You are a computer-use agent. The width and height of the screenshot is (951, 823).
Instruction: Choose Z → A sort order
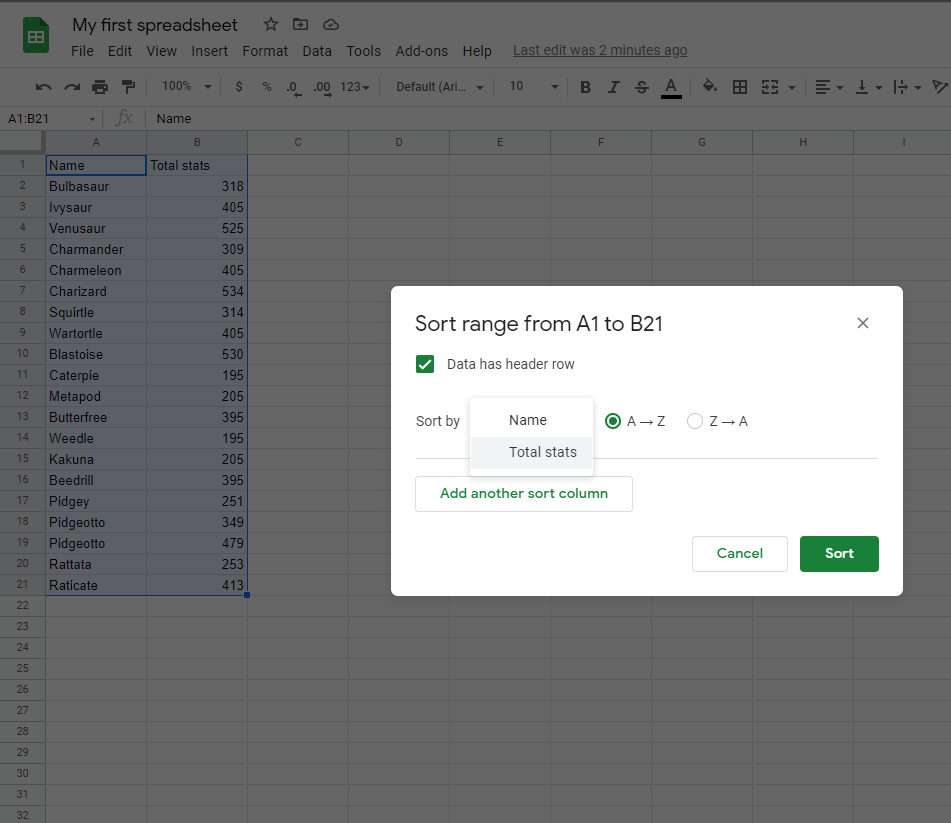click(x=695, y=421)
